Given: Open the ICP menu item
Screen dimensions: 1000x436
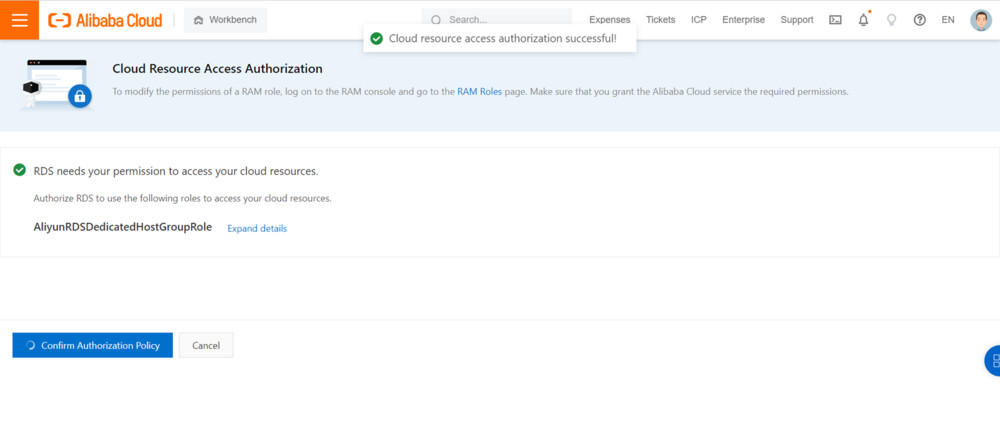Looking at the screenshot, I should click(x=699, y=20).
